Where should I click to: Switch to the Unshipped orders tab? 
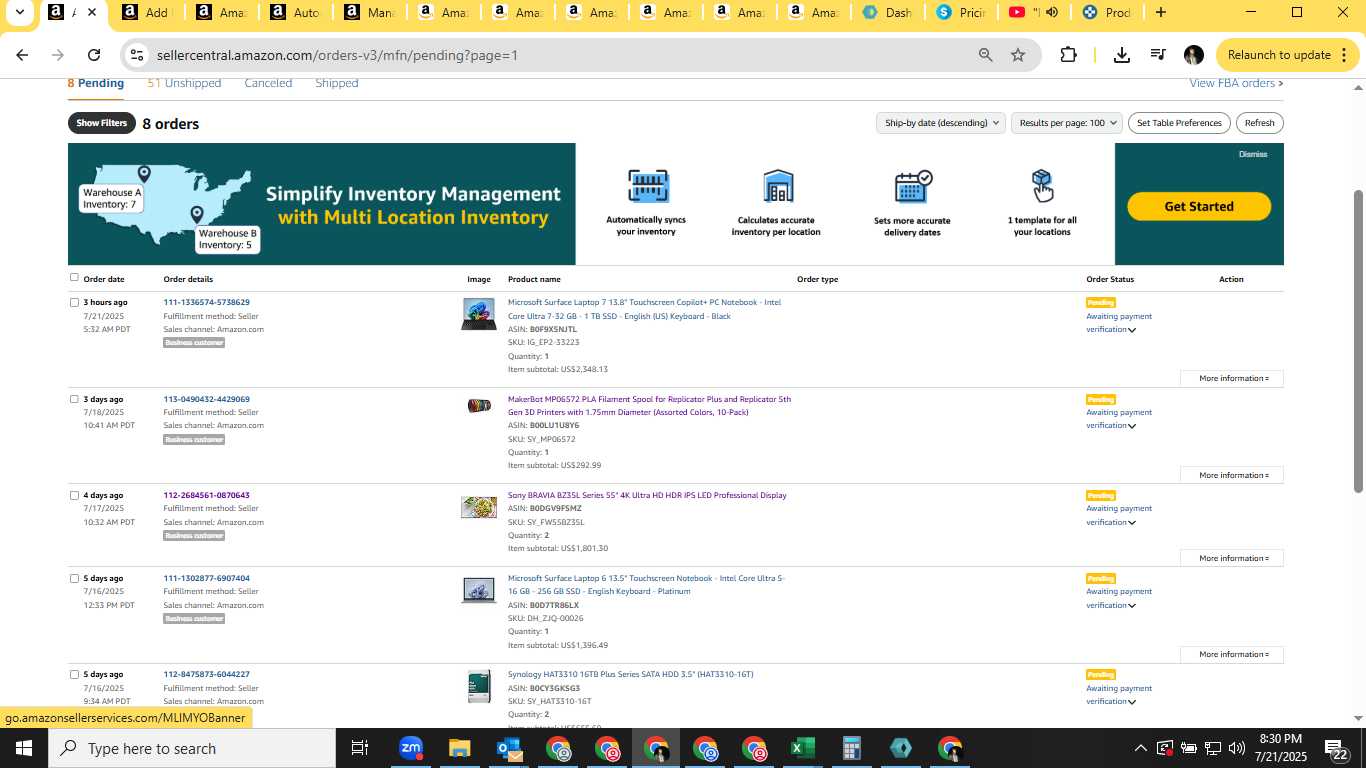pyautogui.click(x=184, y=83)
